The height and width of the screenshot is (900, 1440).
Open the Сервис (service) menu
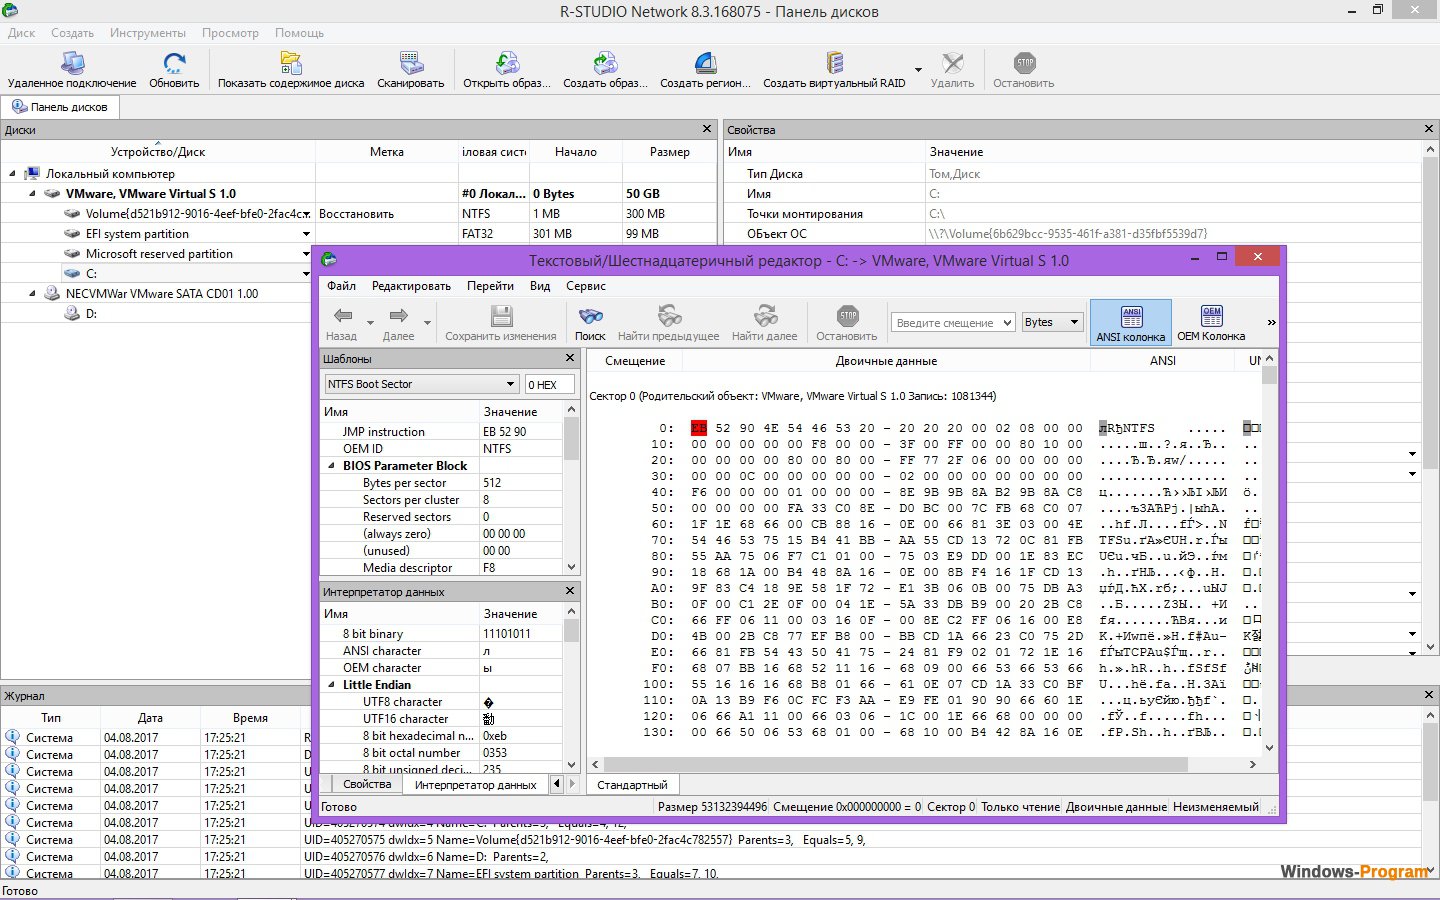pyautogui.click(x=586, y=286)
